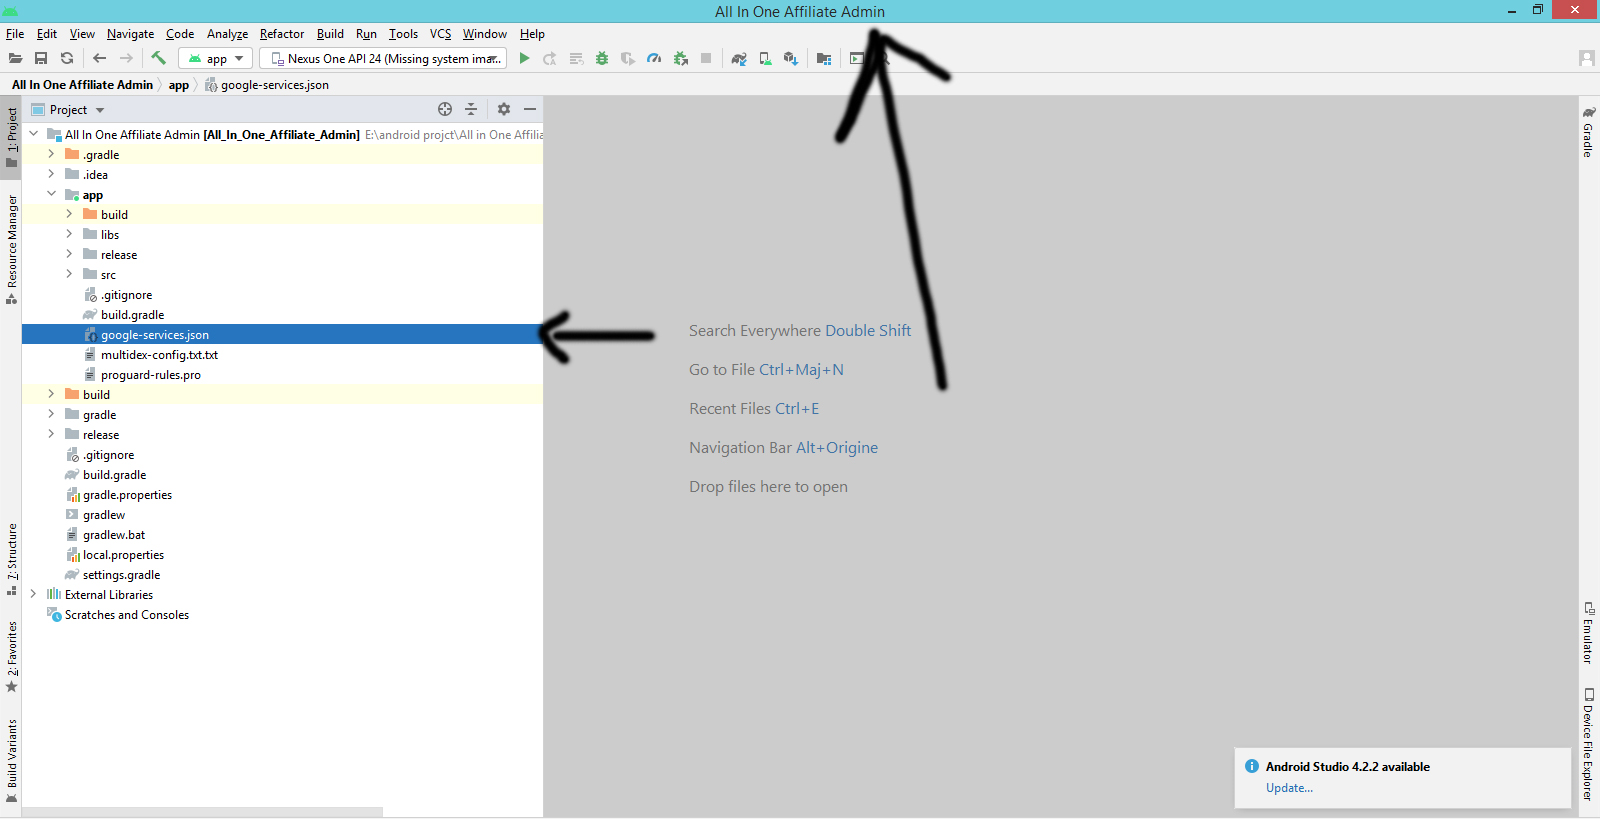
Task: Click All In One Affiliate Admin breadcrumb
Action: click(82, 85)
